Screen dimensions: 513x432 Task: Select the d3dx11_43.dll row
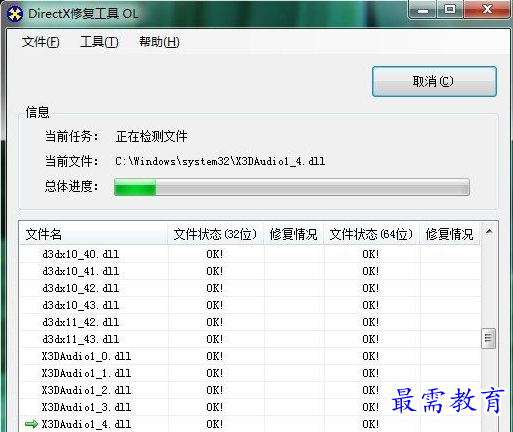(250, 339)
